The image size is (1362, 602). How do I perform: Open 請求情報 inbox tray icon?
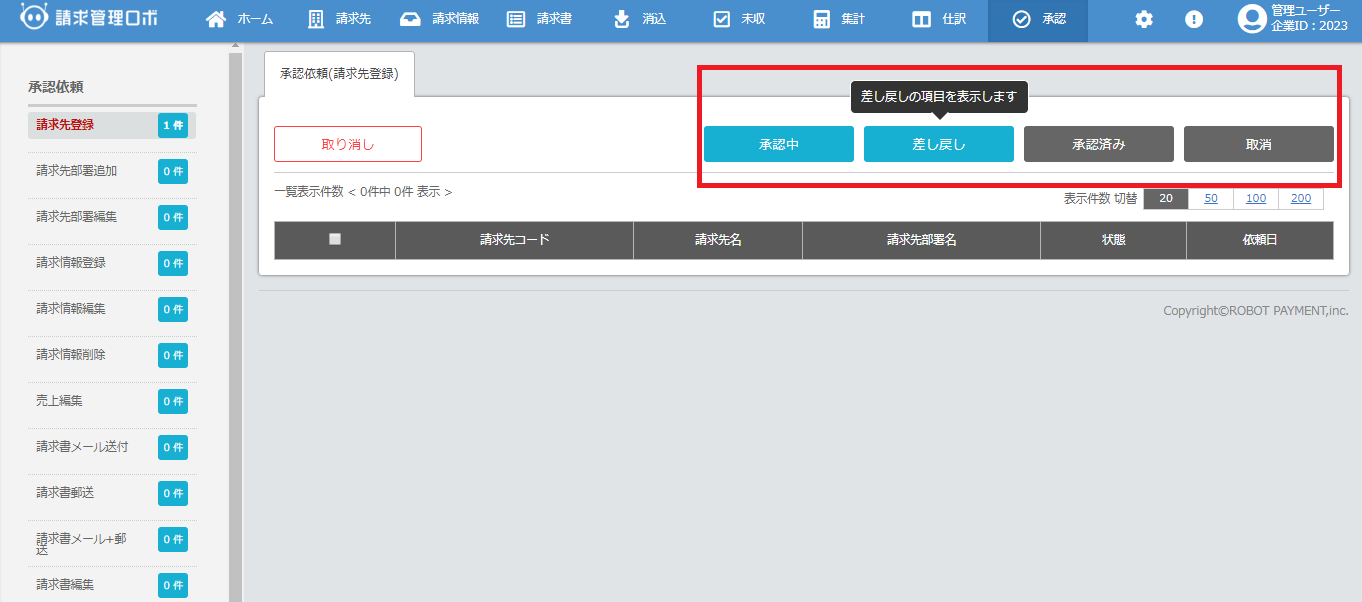tap(409, 19)
